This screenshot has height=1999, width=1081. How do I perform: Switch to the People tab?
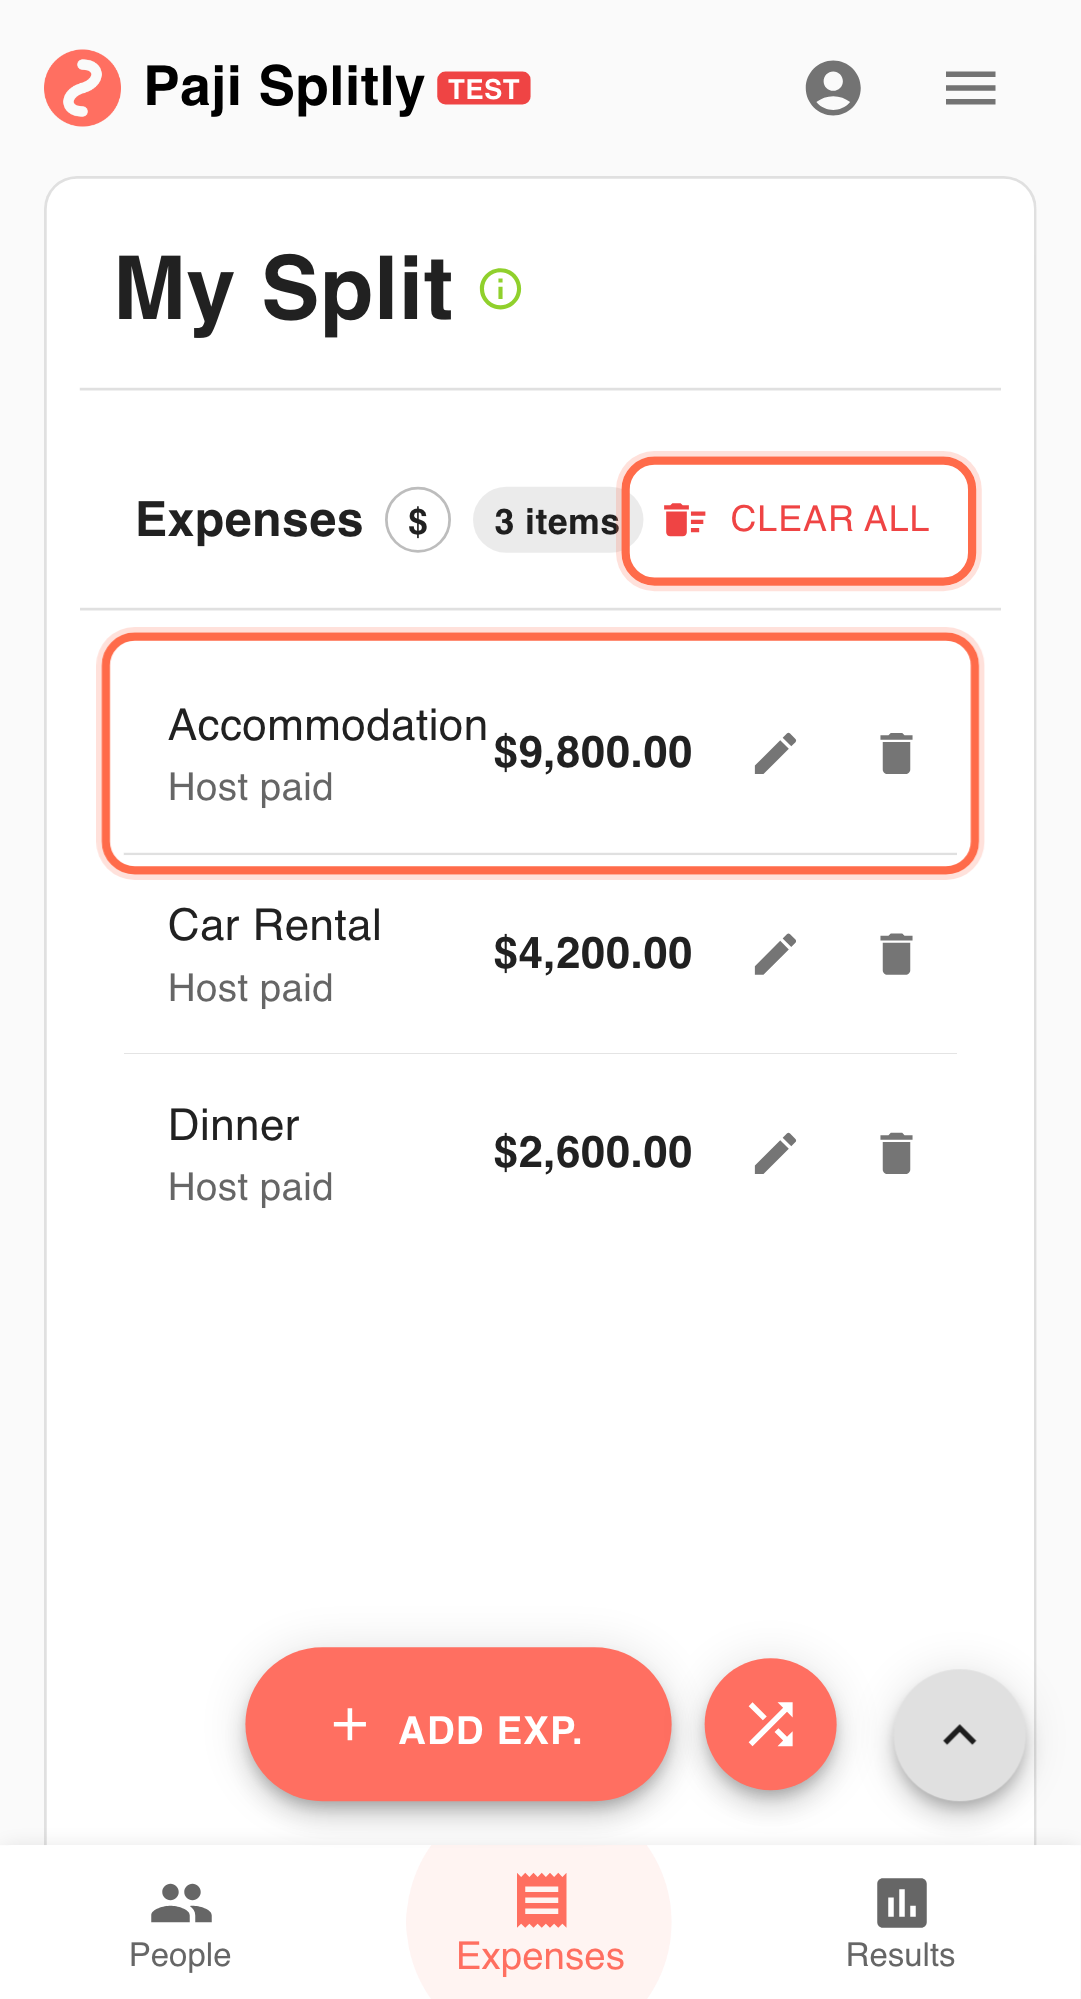[x=180, y=1924]
